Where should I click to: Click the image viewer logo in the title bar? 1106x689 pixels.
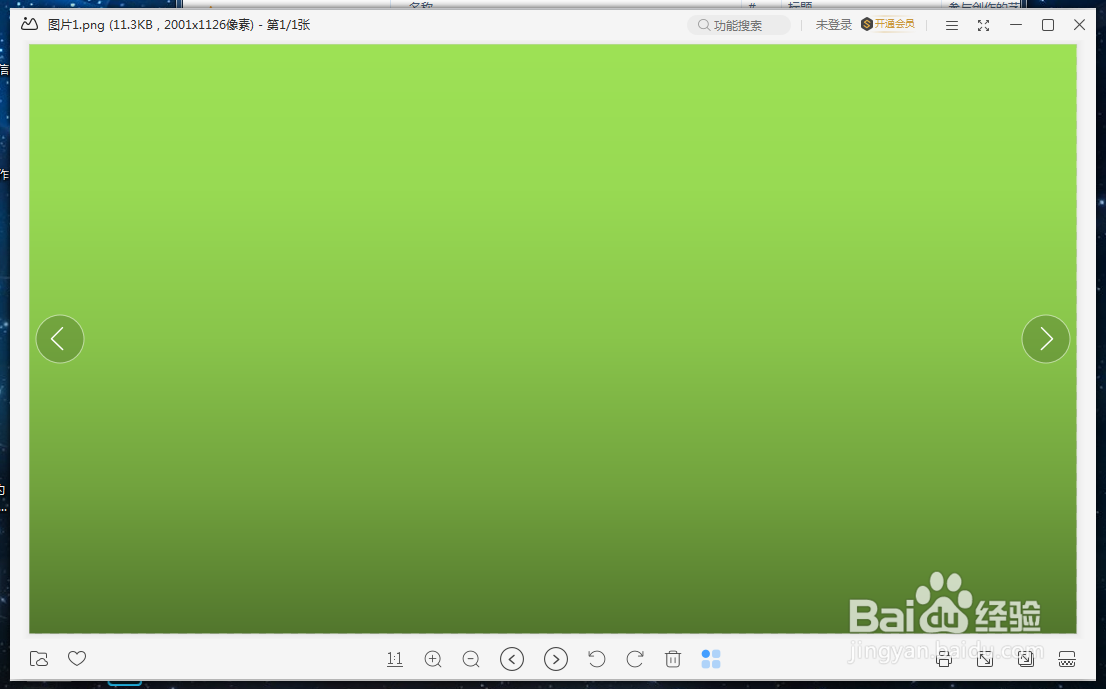pyautogui.click(x=29, y=25)
